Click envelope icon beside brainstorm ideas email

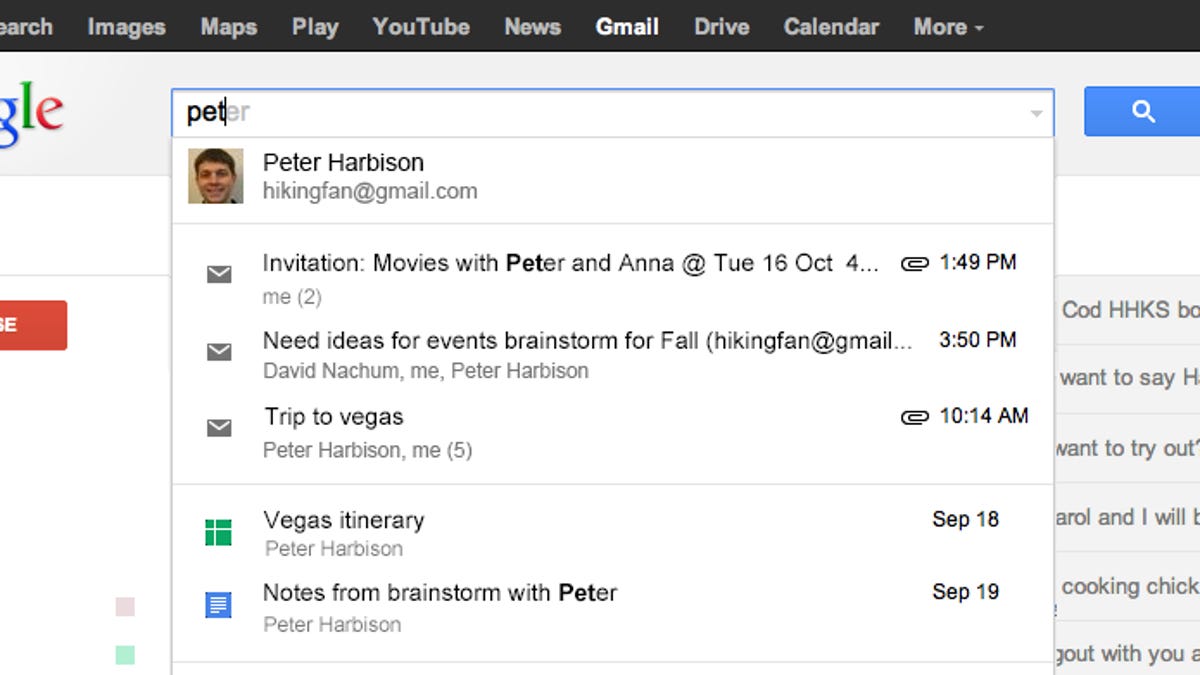[x=219, y=351]
